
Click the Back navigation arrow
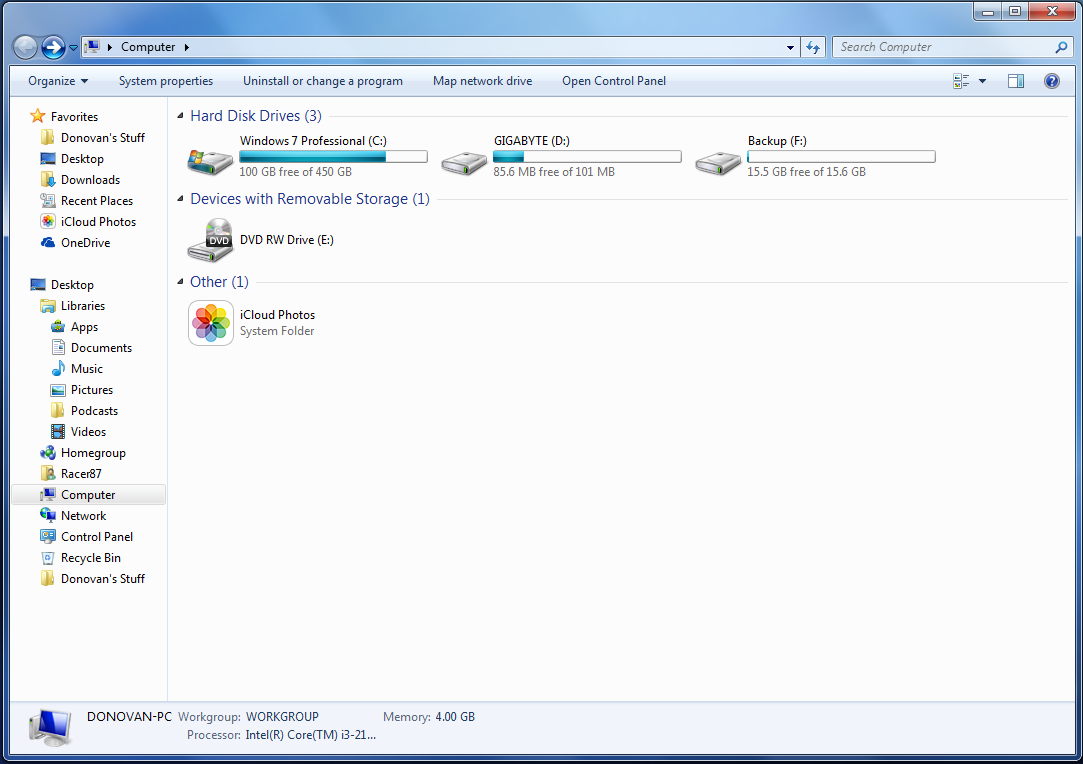tap(26, 47)
